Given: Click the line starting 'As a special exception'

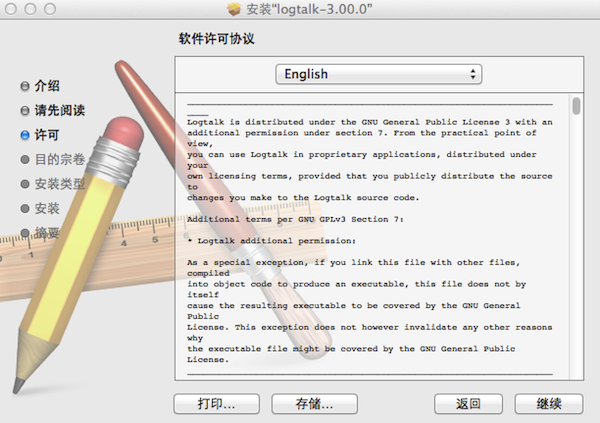Looking at the screenshot, I should [354, 263].
